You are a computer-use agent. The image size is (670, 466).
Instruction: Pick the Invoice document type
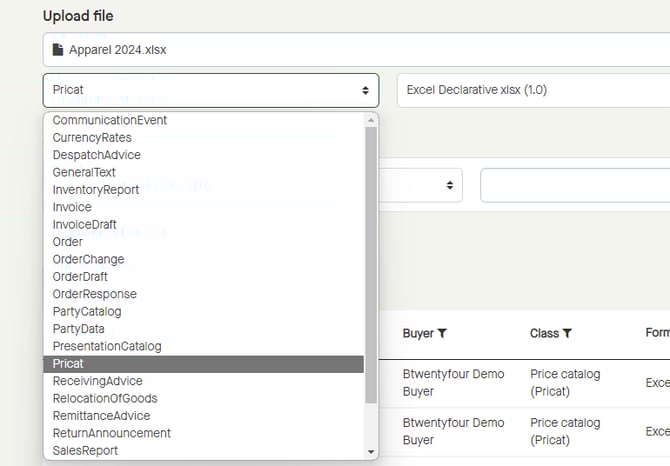click(x=72, y=207)
